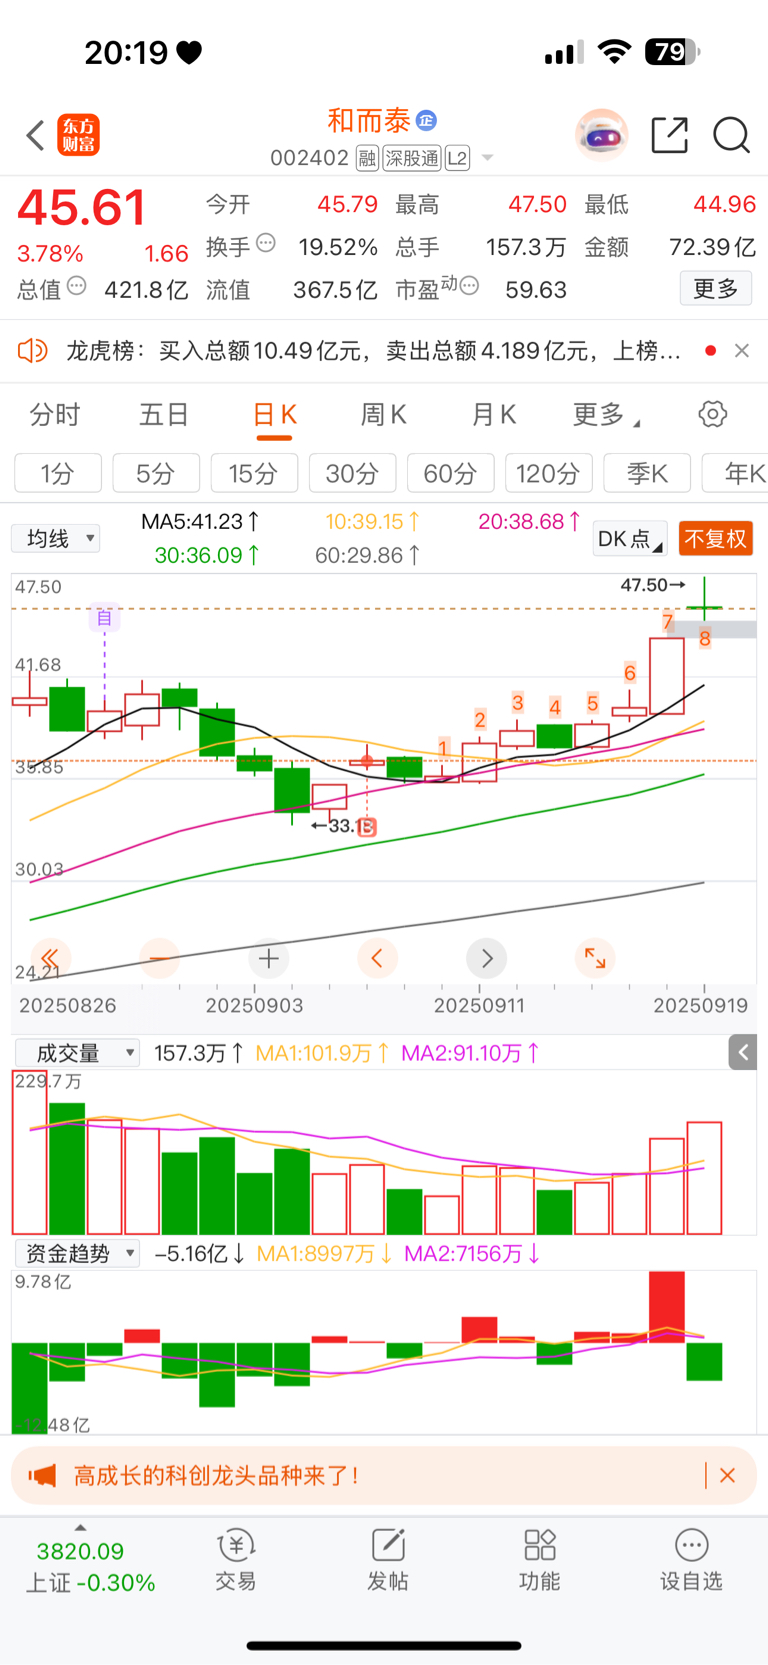Move chart right with gray arrow
This screenshot has width=768, height=1665.
[x=487, y=958]
